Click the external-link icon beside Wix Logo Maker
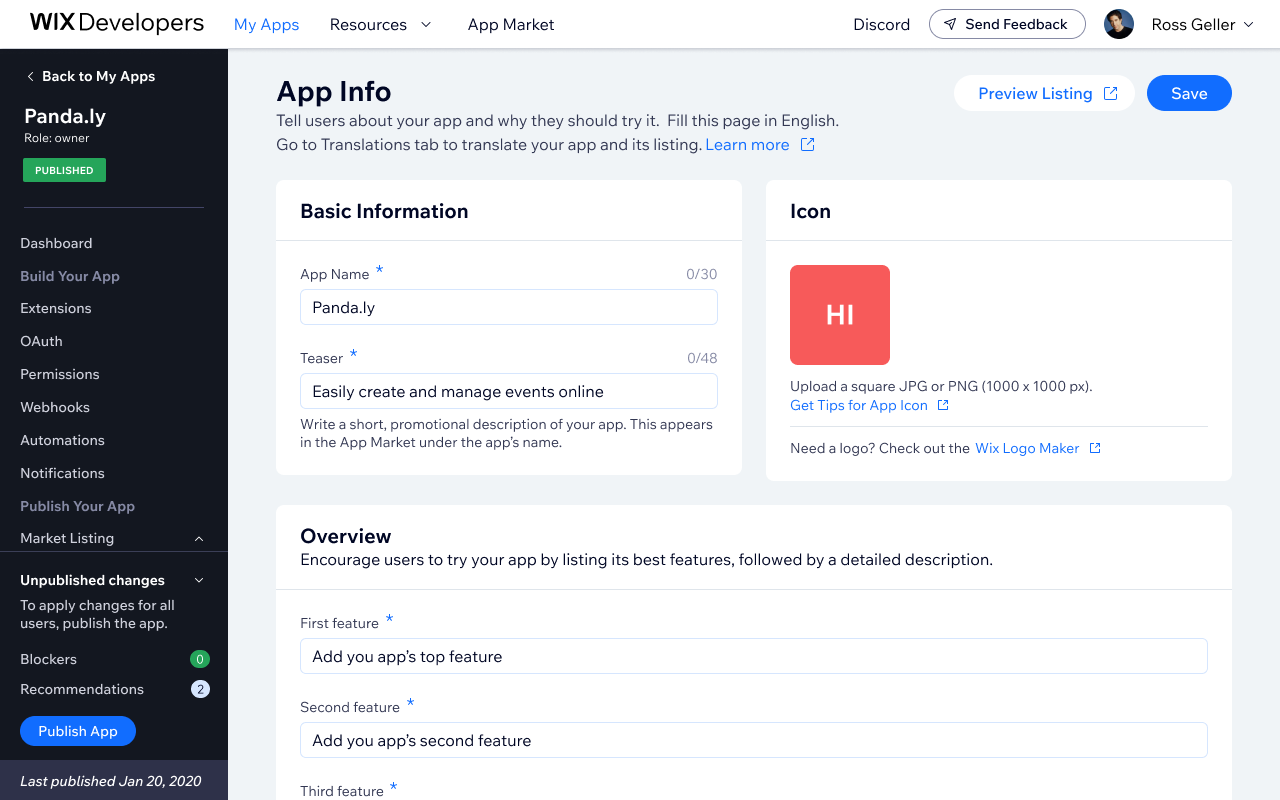The image size is (1280, 800). point(1095,448)
